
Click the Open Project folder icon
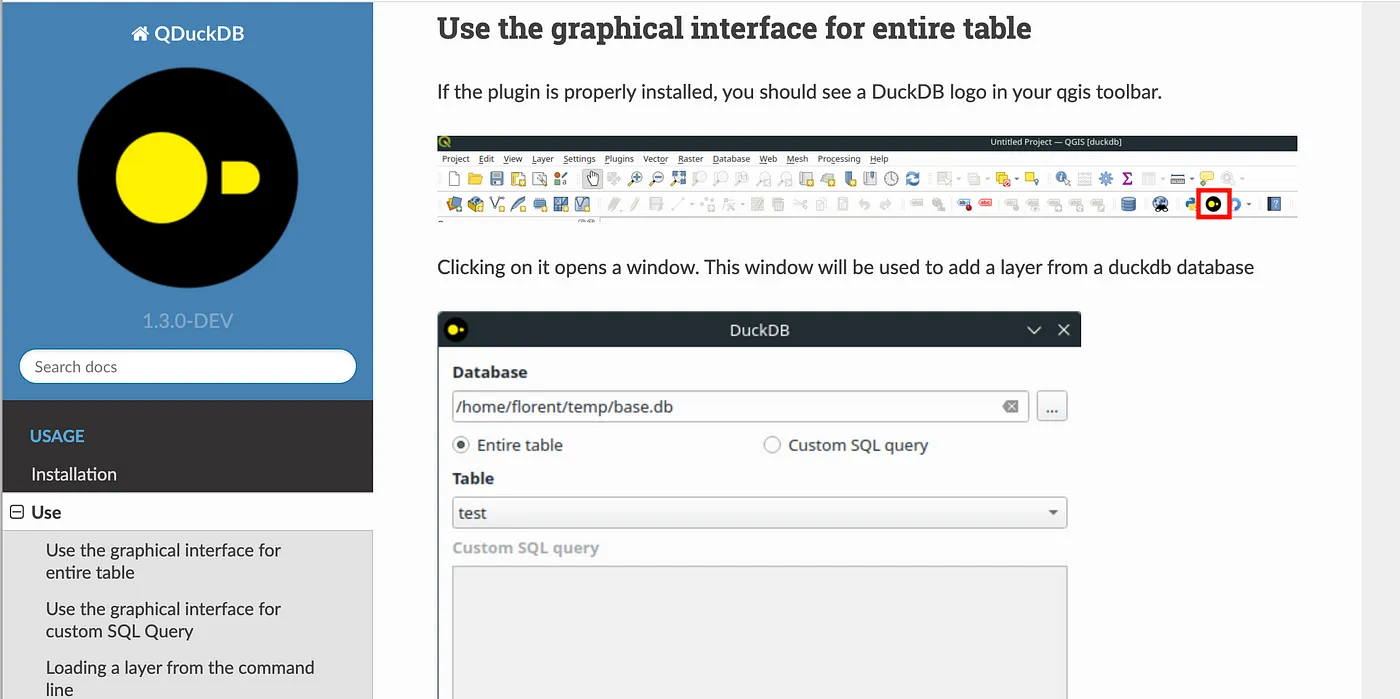pos(476,179)
